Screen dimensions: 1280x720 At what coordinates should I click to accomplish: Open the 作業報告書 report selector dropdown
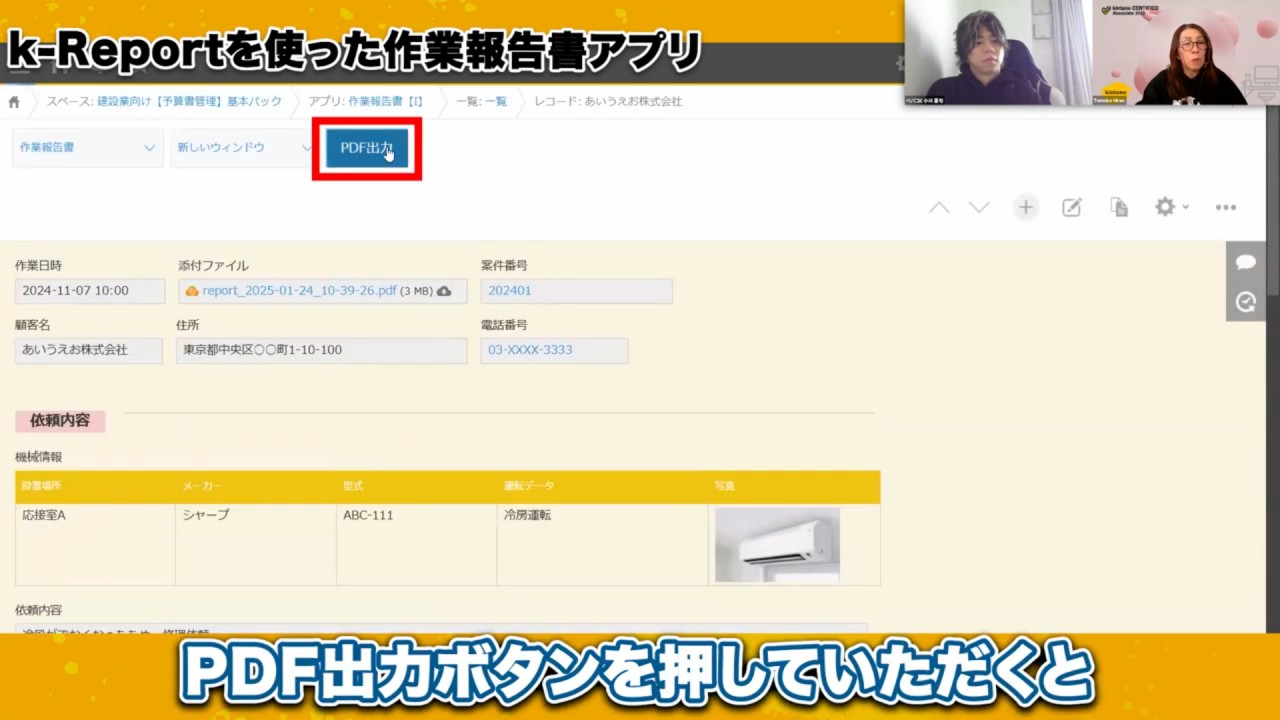(x=87, y=146)
